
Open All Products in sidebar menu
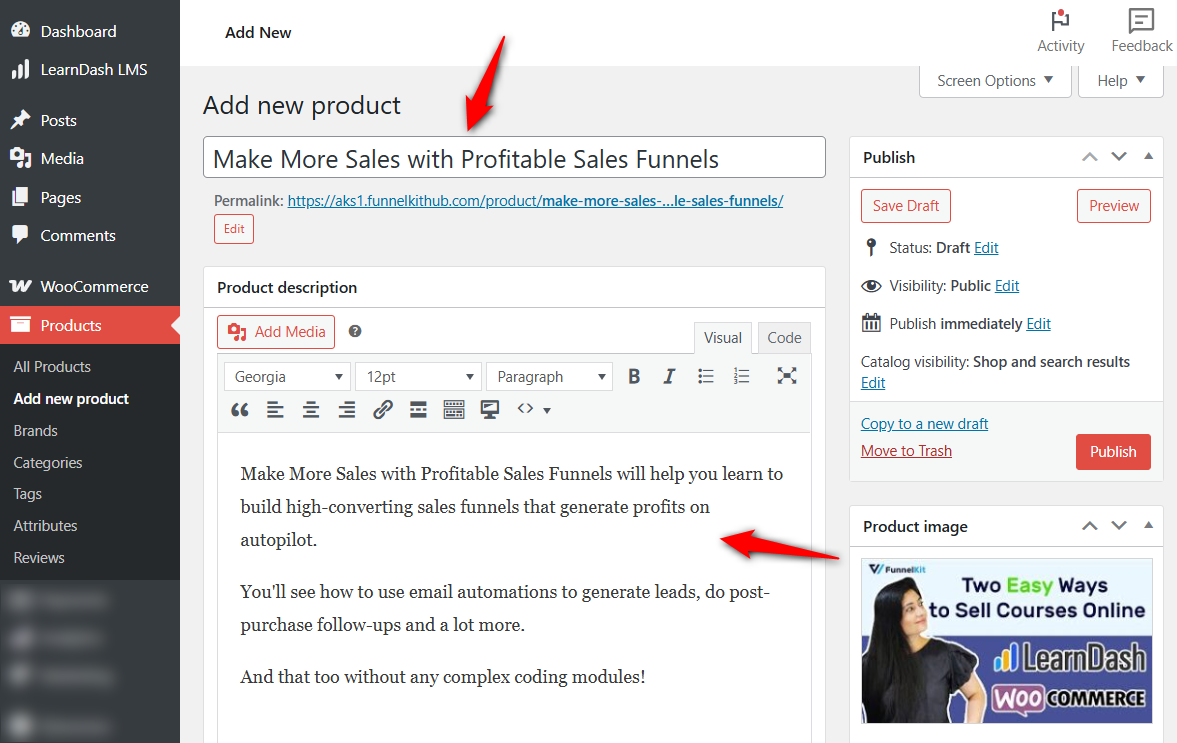click(x=52, y=367)
